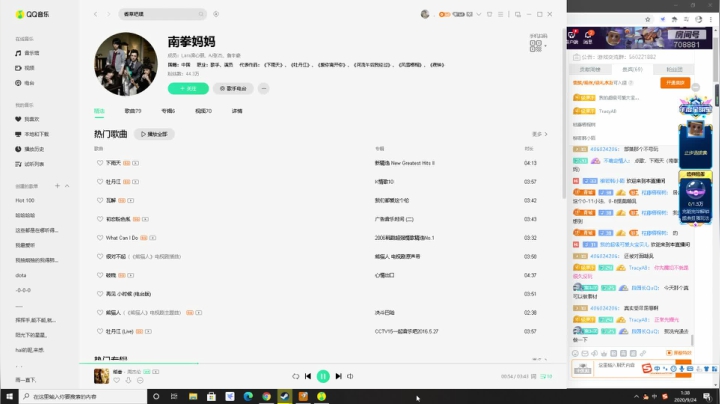This screenshot has height=404, width=720.
Task: Skip to the next track
Action: pos(338,376)
